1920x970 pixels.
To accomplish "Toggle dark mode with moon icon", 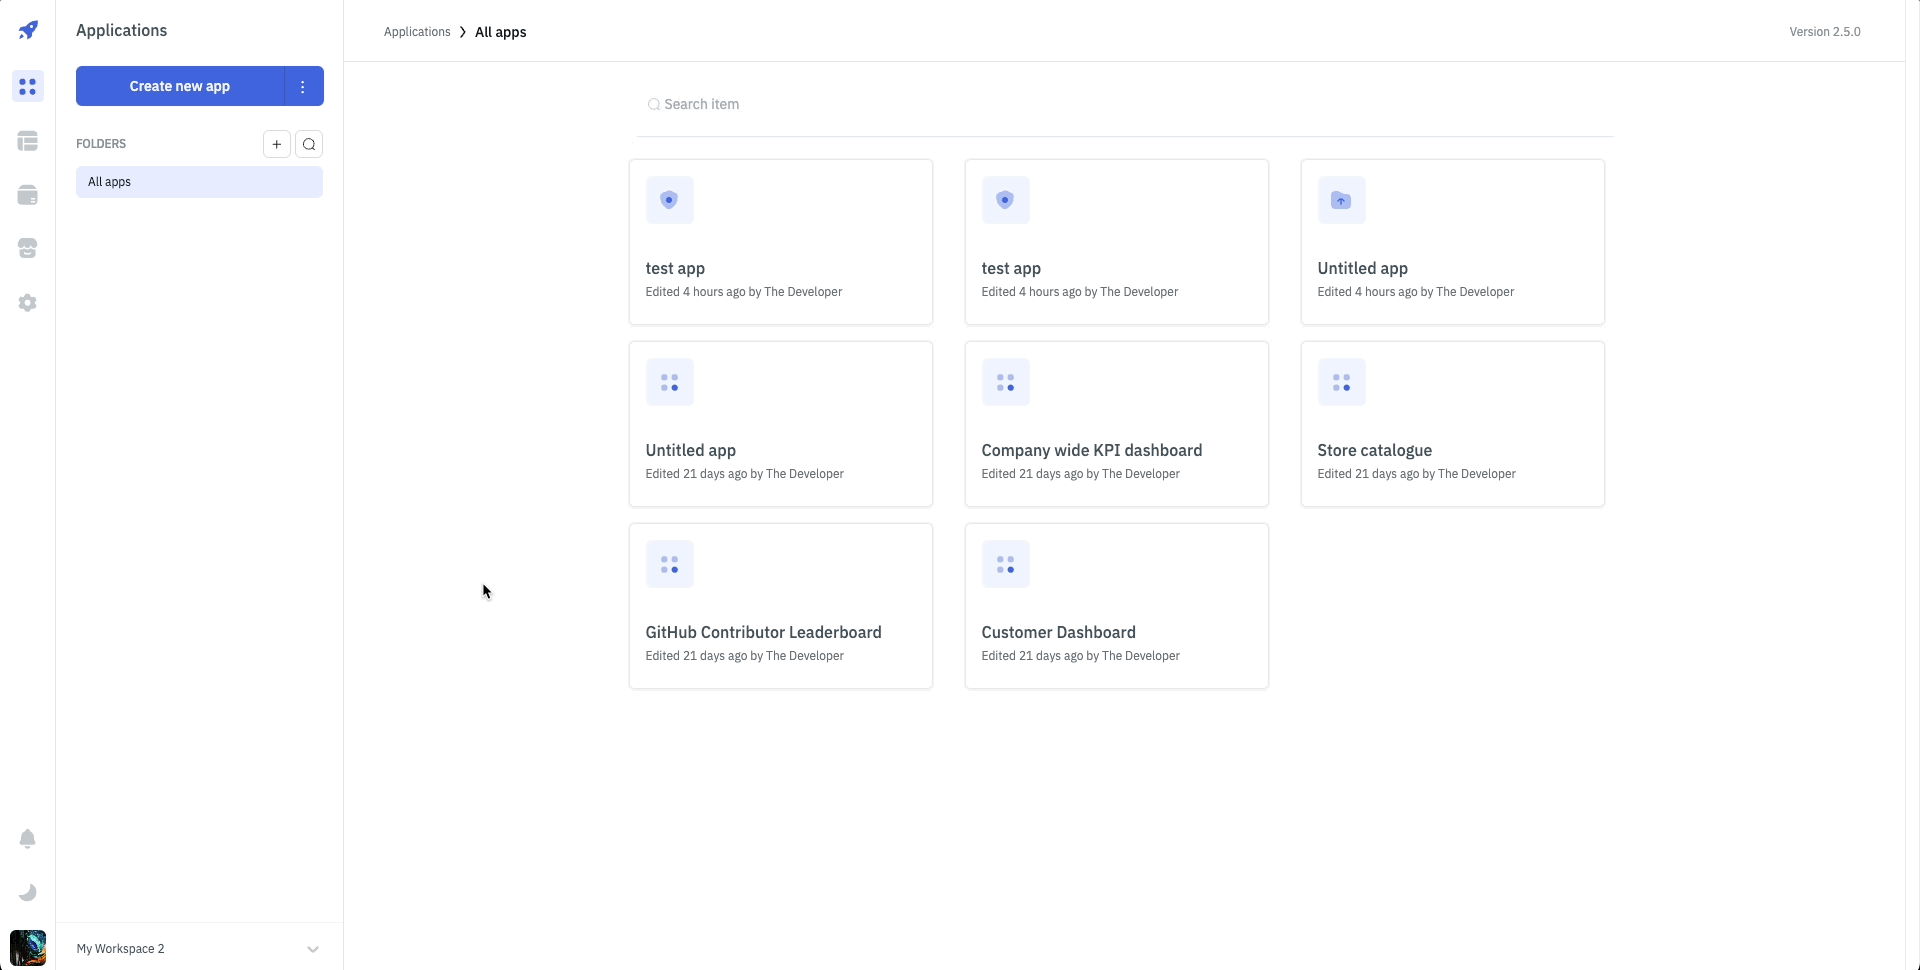I will click(x=28, y=893).
